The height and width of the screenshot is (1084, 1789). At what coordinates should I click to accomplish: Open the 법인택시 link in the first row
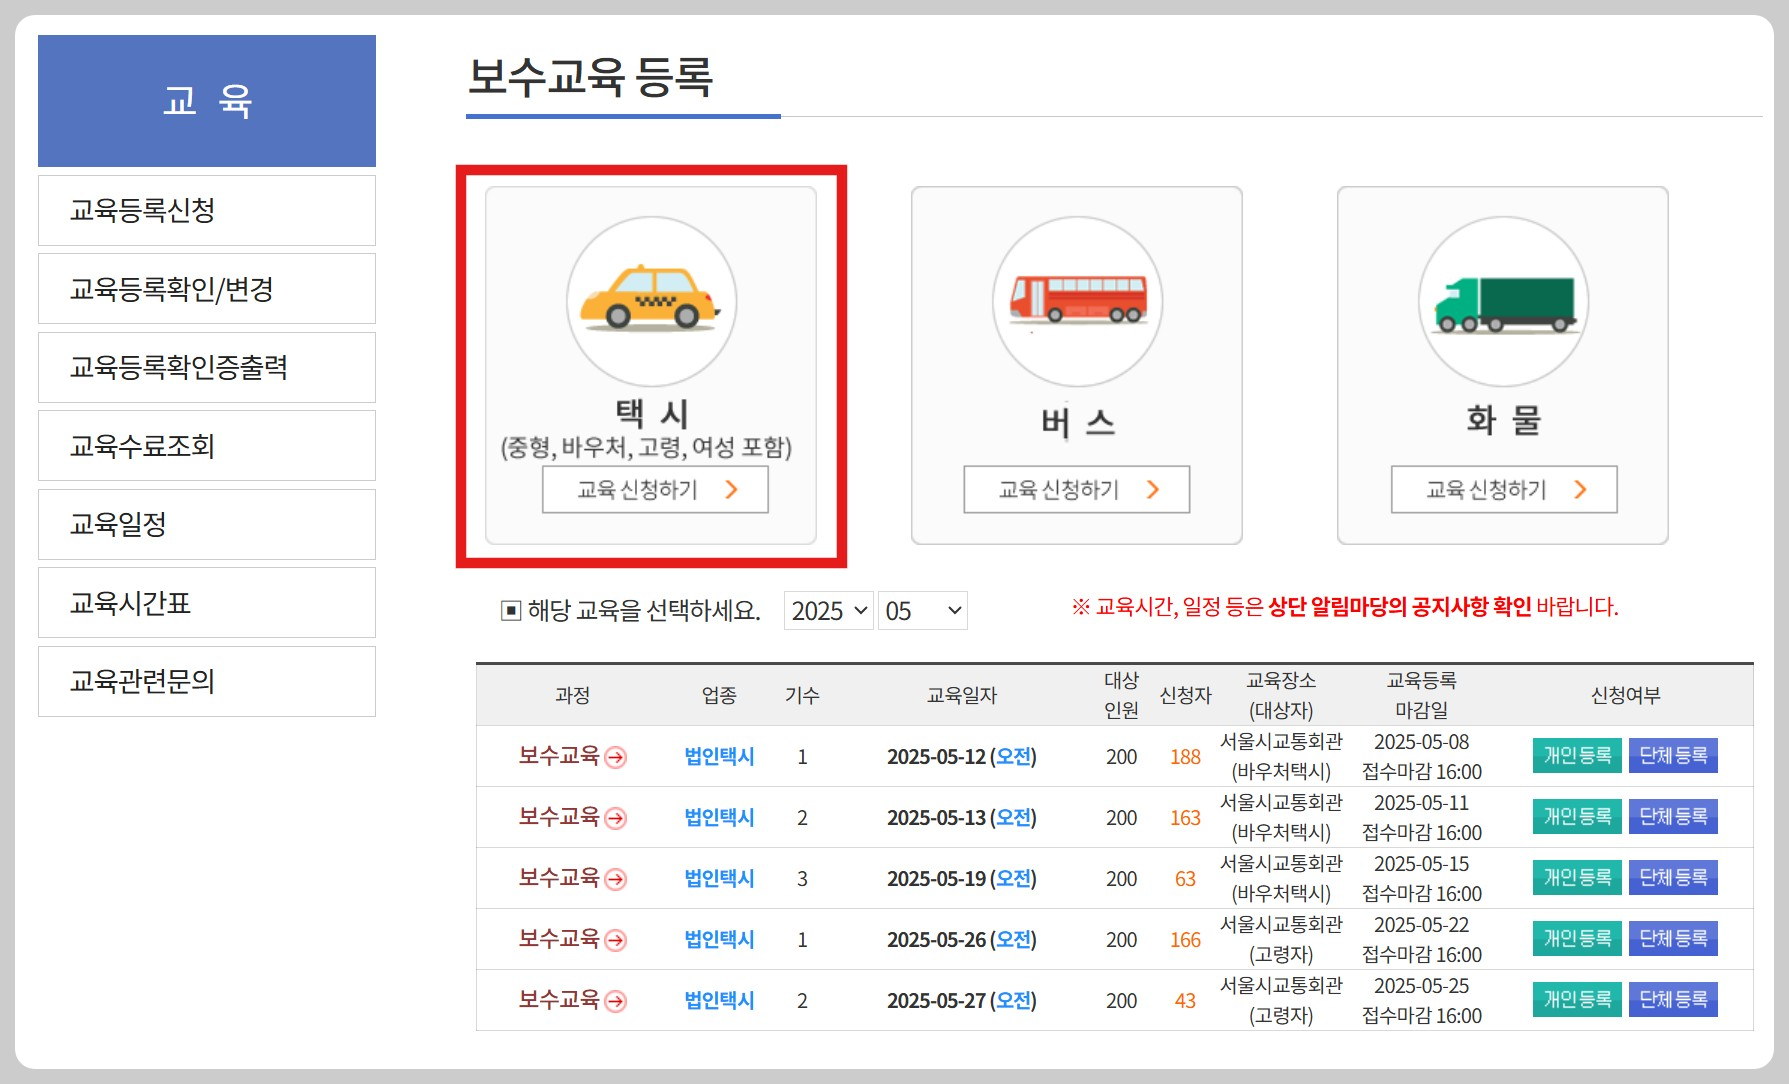[719, 757]
